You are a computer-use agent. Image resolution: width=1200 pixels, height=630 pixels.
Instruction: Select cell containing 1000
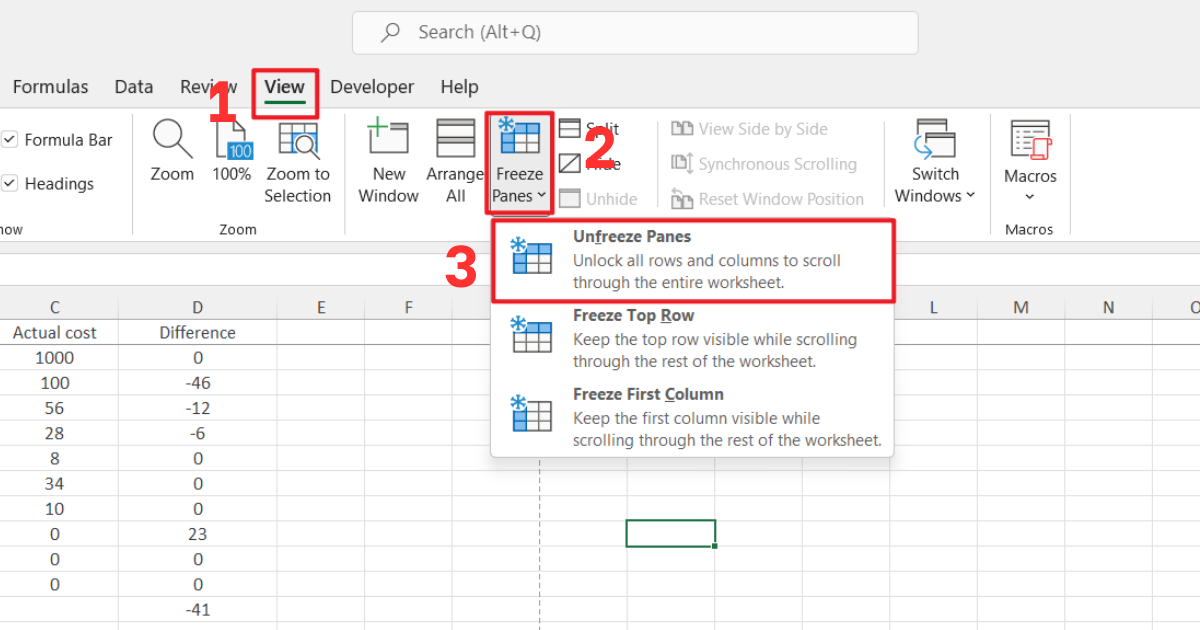click(x=55, y=358)
